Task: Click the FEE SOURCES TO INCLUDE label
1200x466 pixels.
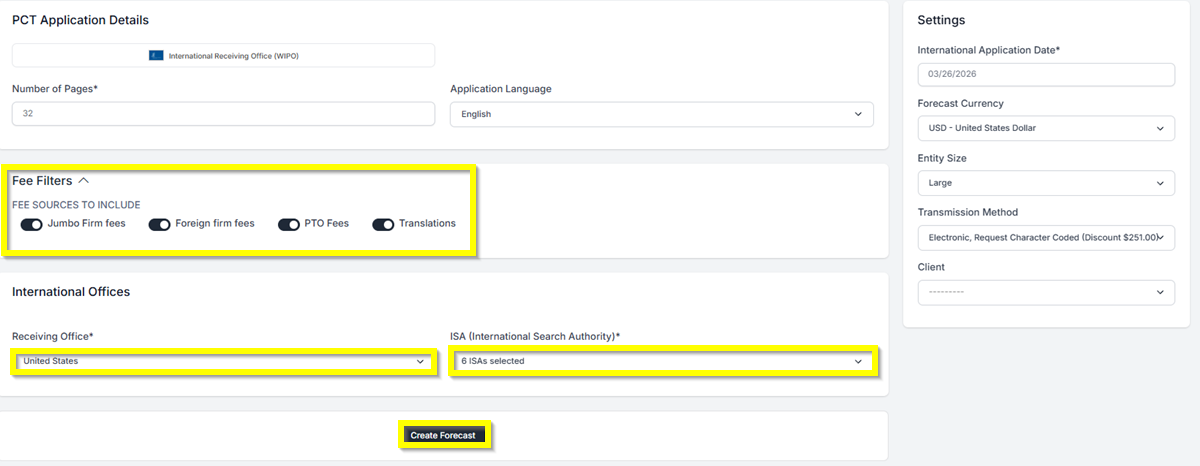Action: (x=76, y=205)
